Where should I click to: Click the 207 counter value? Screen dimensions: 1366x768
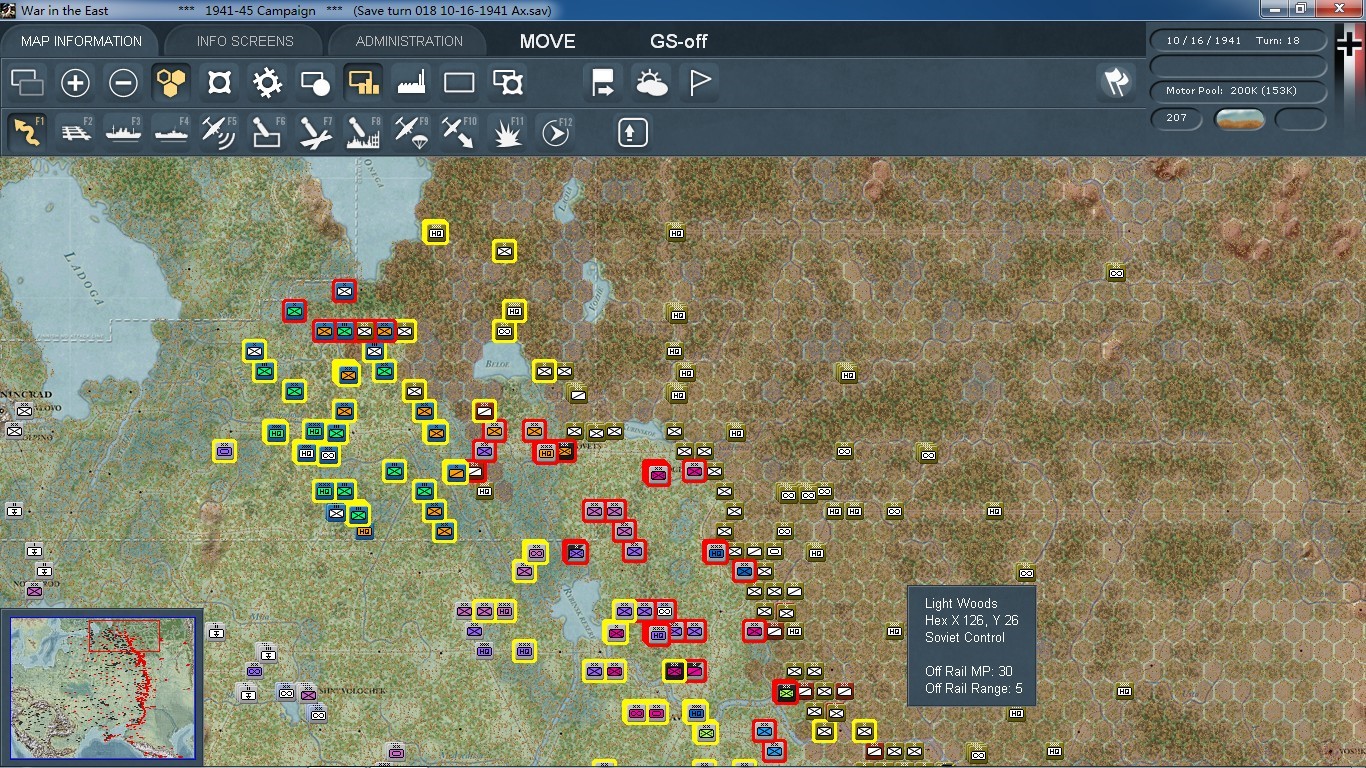tap(1176, 118)
